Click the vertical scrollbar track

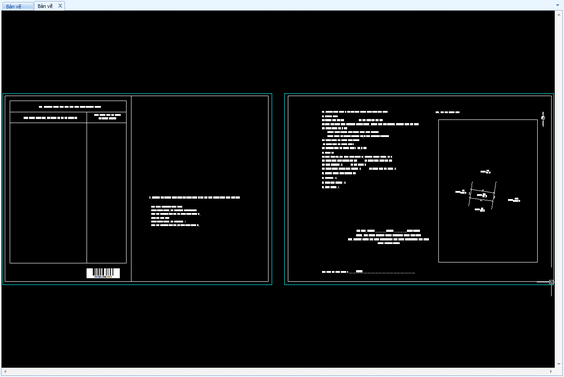[559, 189]
